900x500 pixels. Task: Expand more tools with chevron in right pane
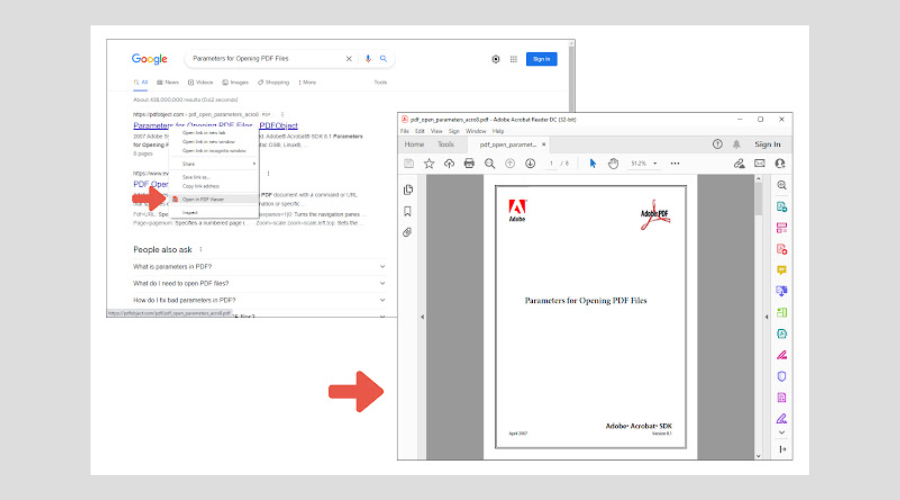tap(782, 433)
